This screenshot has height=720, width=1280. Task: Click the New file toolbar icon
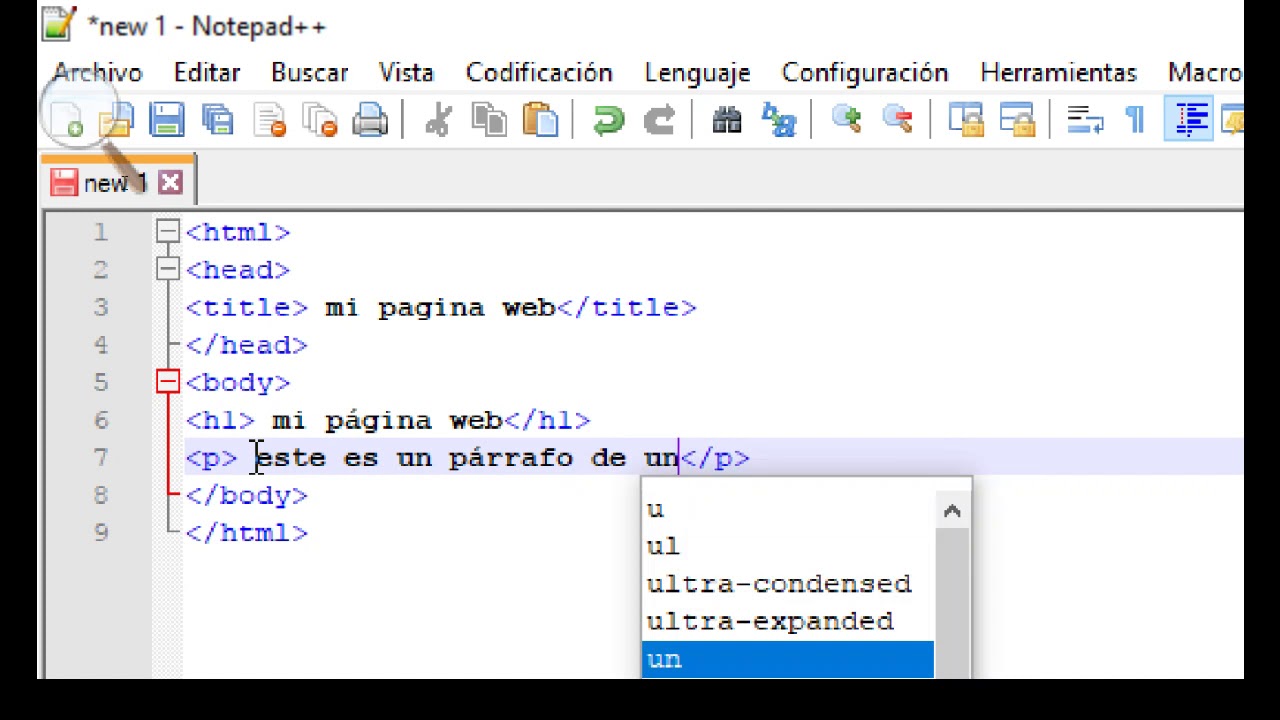(67, 120)
